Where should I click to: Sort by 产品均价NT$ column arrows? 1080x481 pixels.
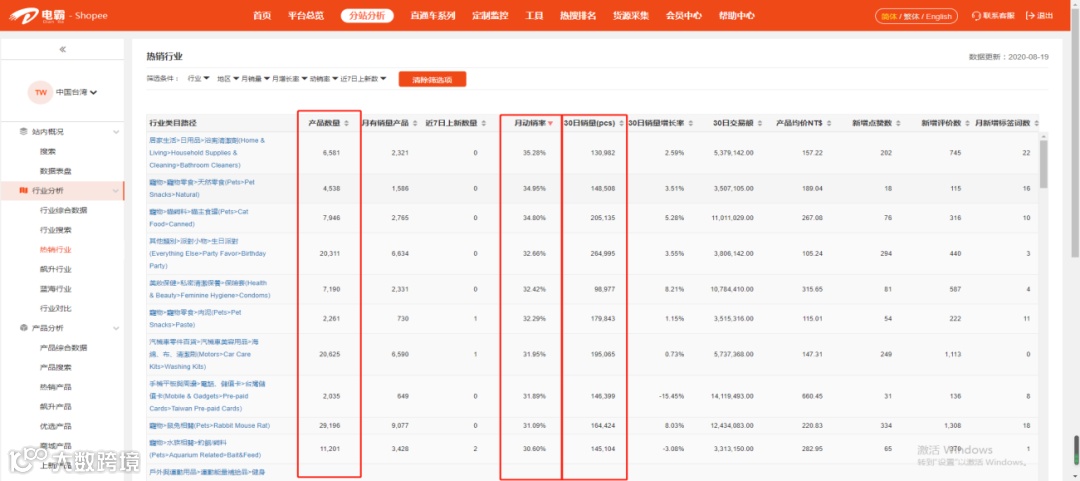829,123
